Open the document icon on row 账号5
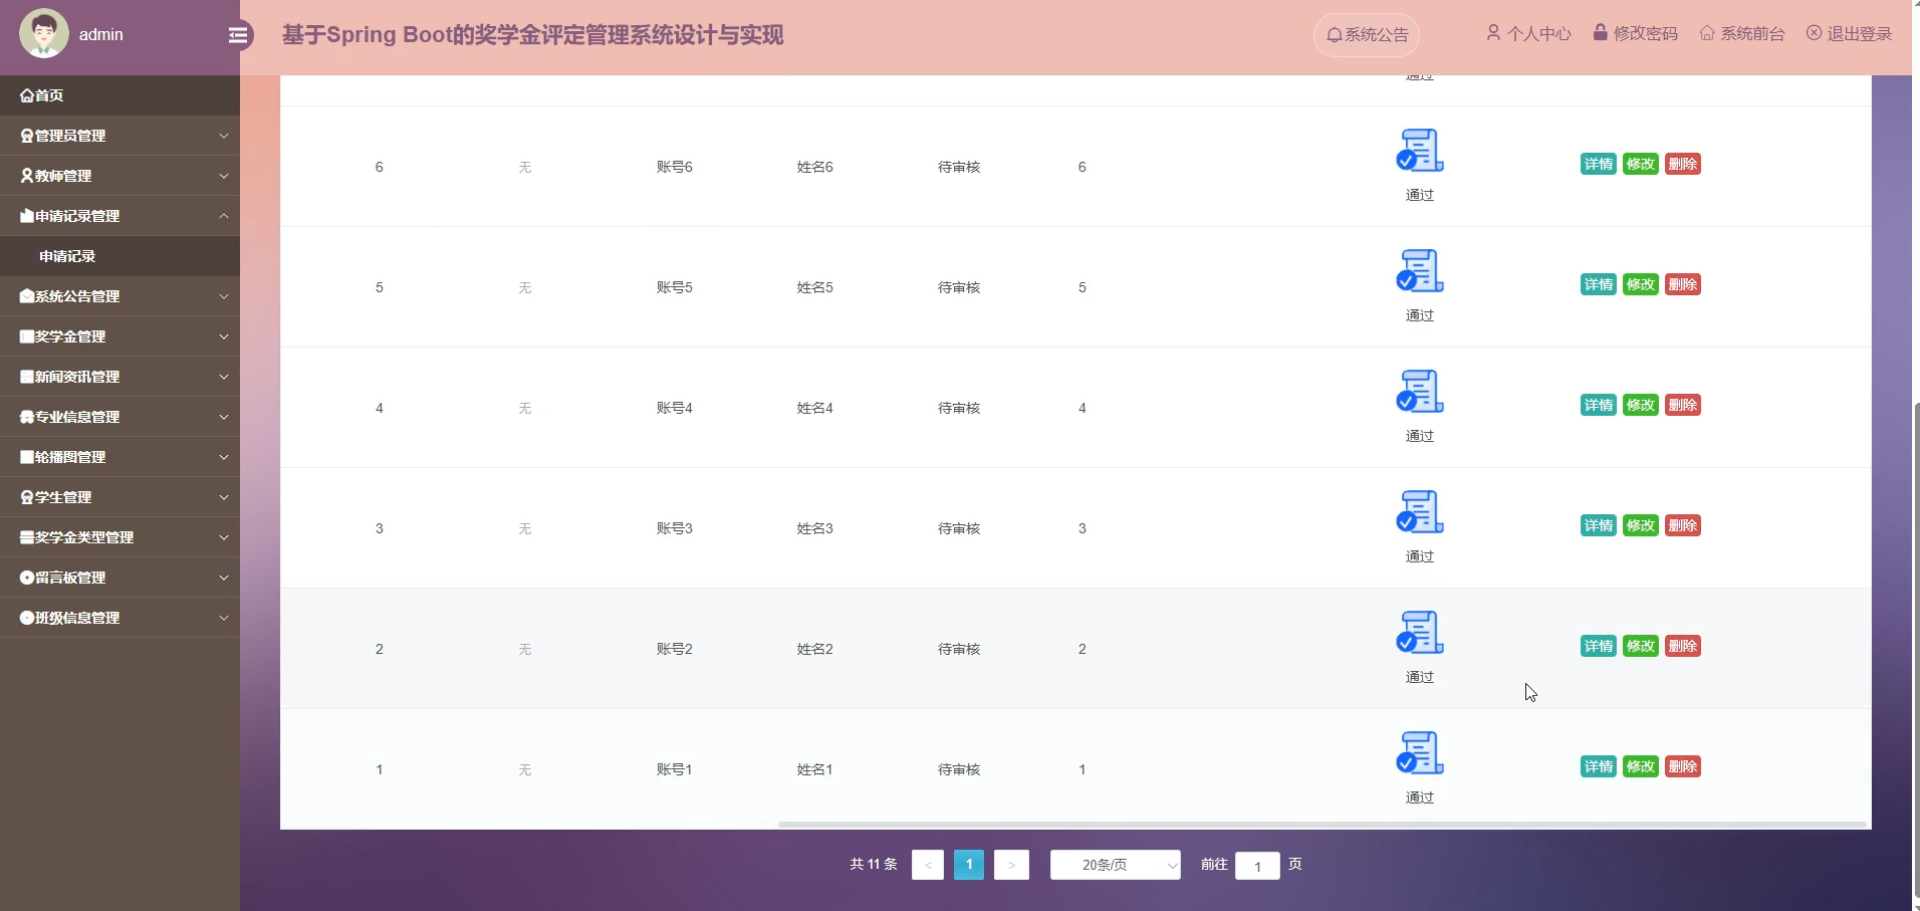The image size is (1920, 911). 1418,270
